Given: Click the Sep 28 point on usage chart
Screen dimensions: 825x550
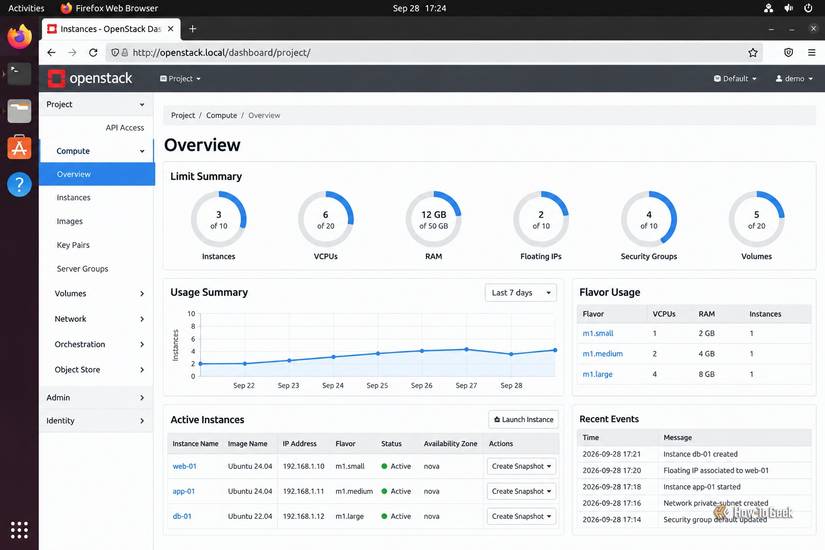Looking at the screenshot, I should [x=511, y=354].
